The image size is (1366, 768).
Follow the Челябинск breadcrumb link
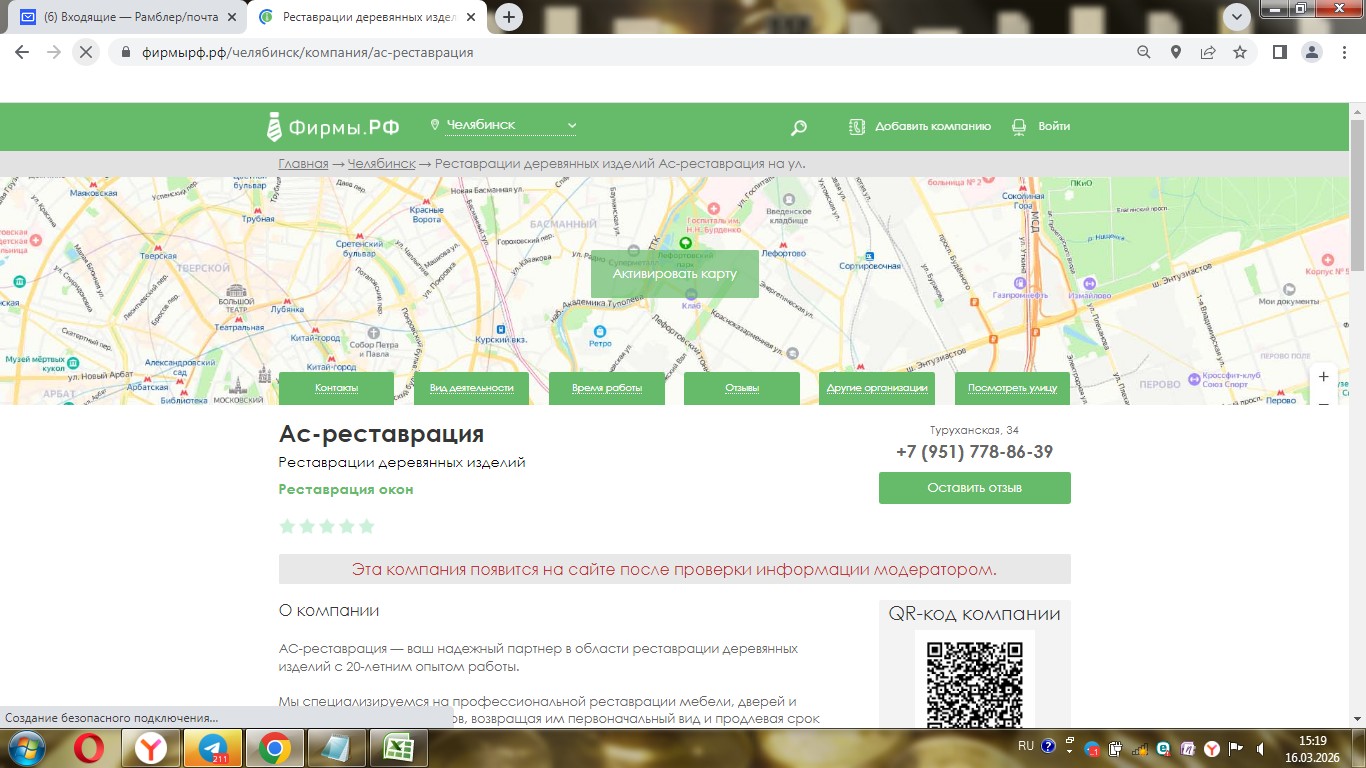pyautogui.click(x=381, y=164)
